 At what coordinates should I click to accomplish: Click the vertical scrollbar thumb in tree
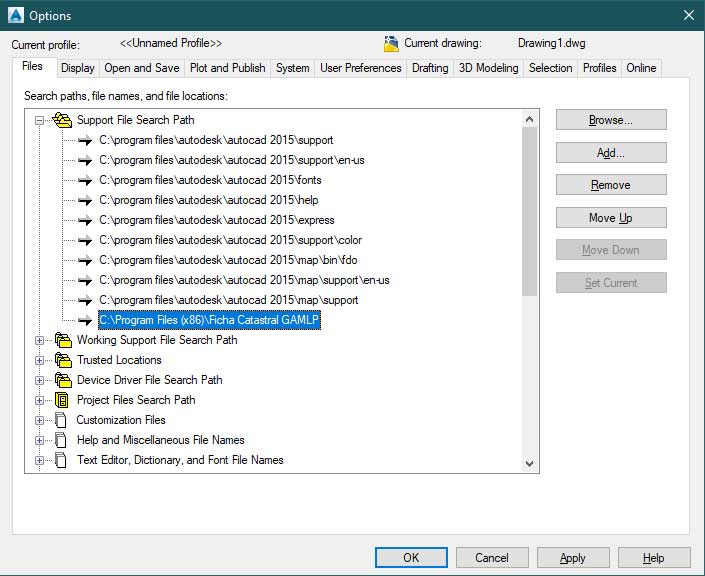point(530,212)
